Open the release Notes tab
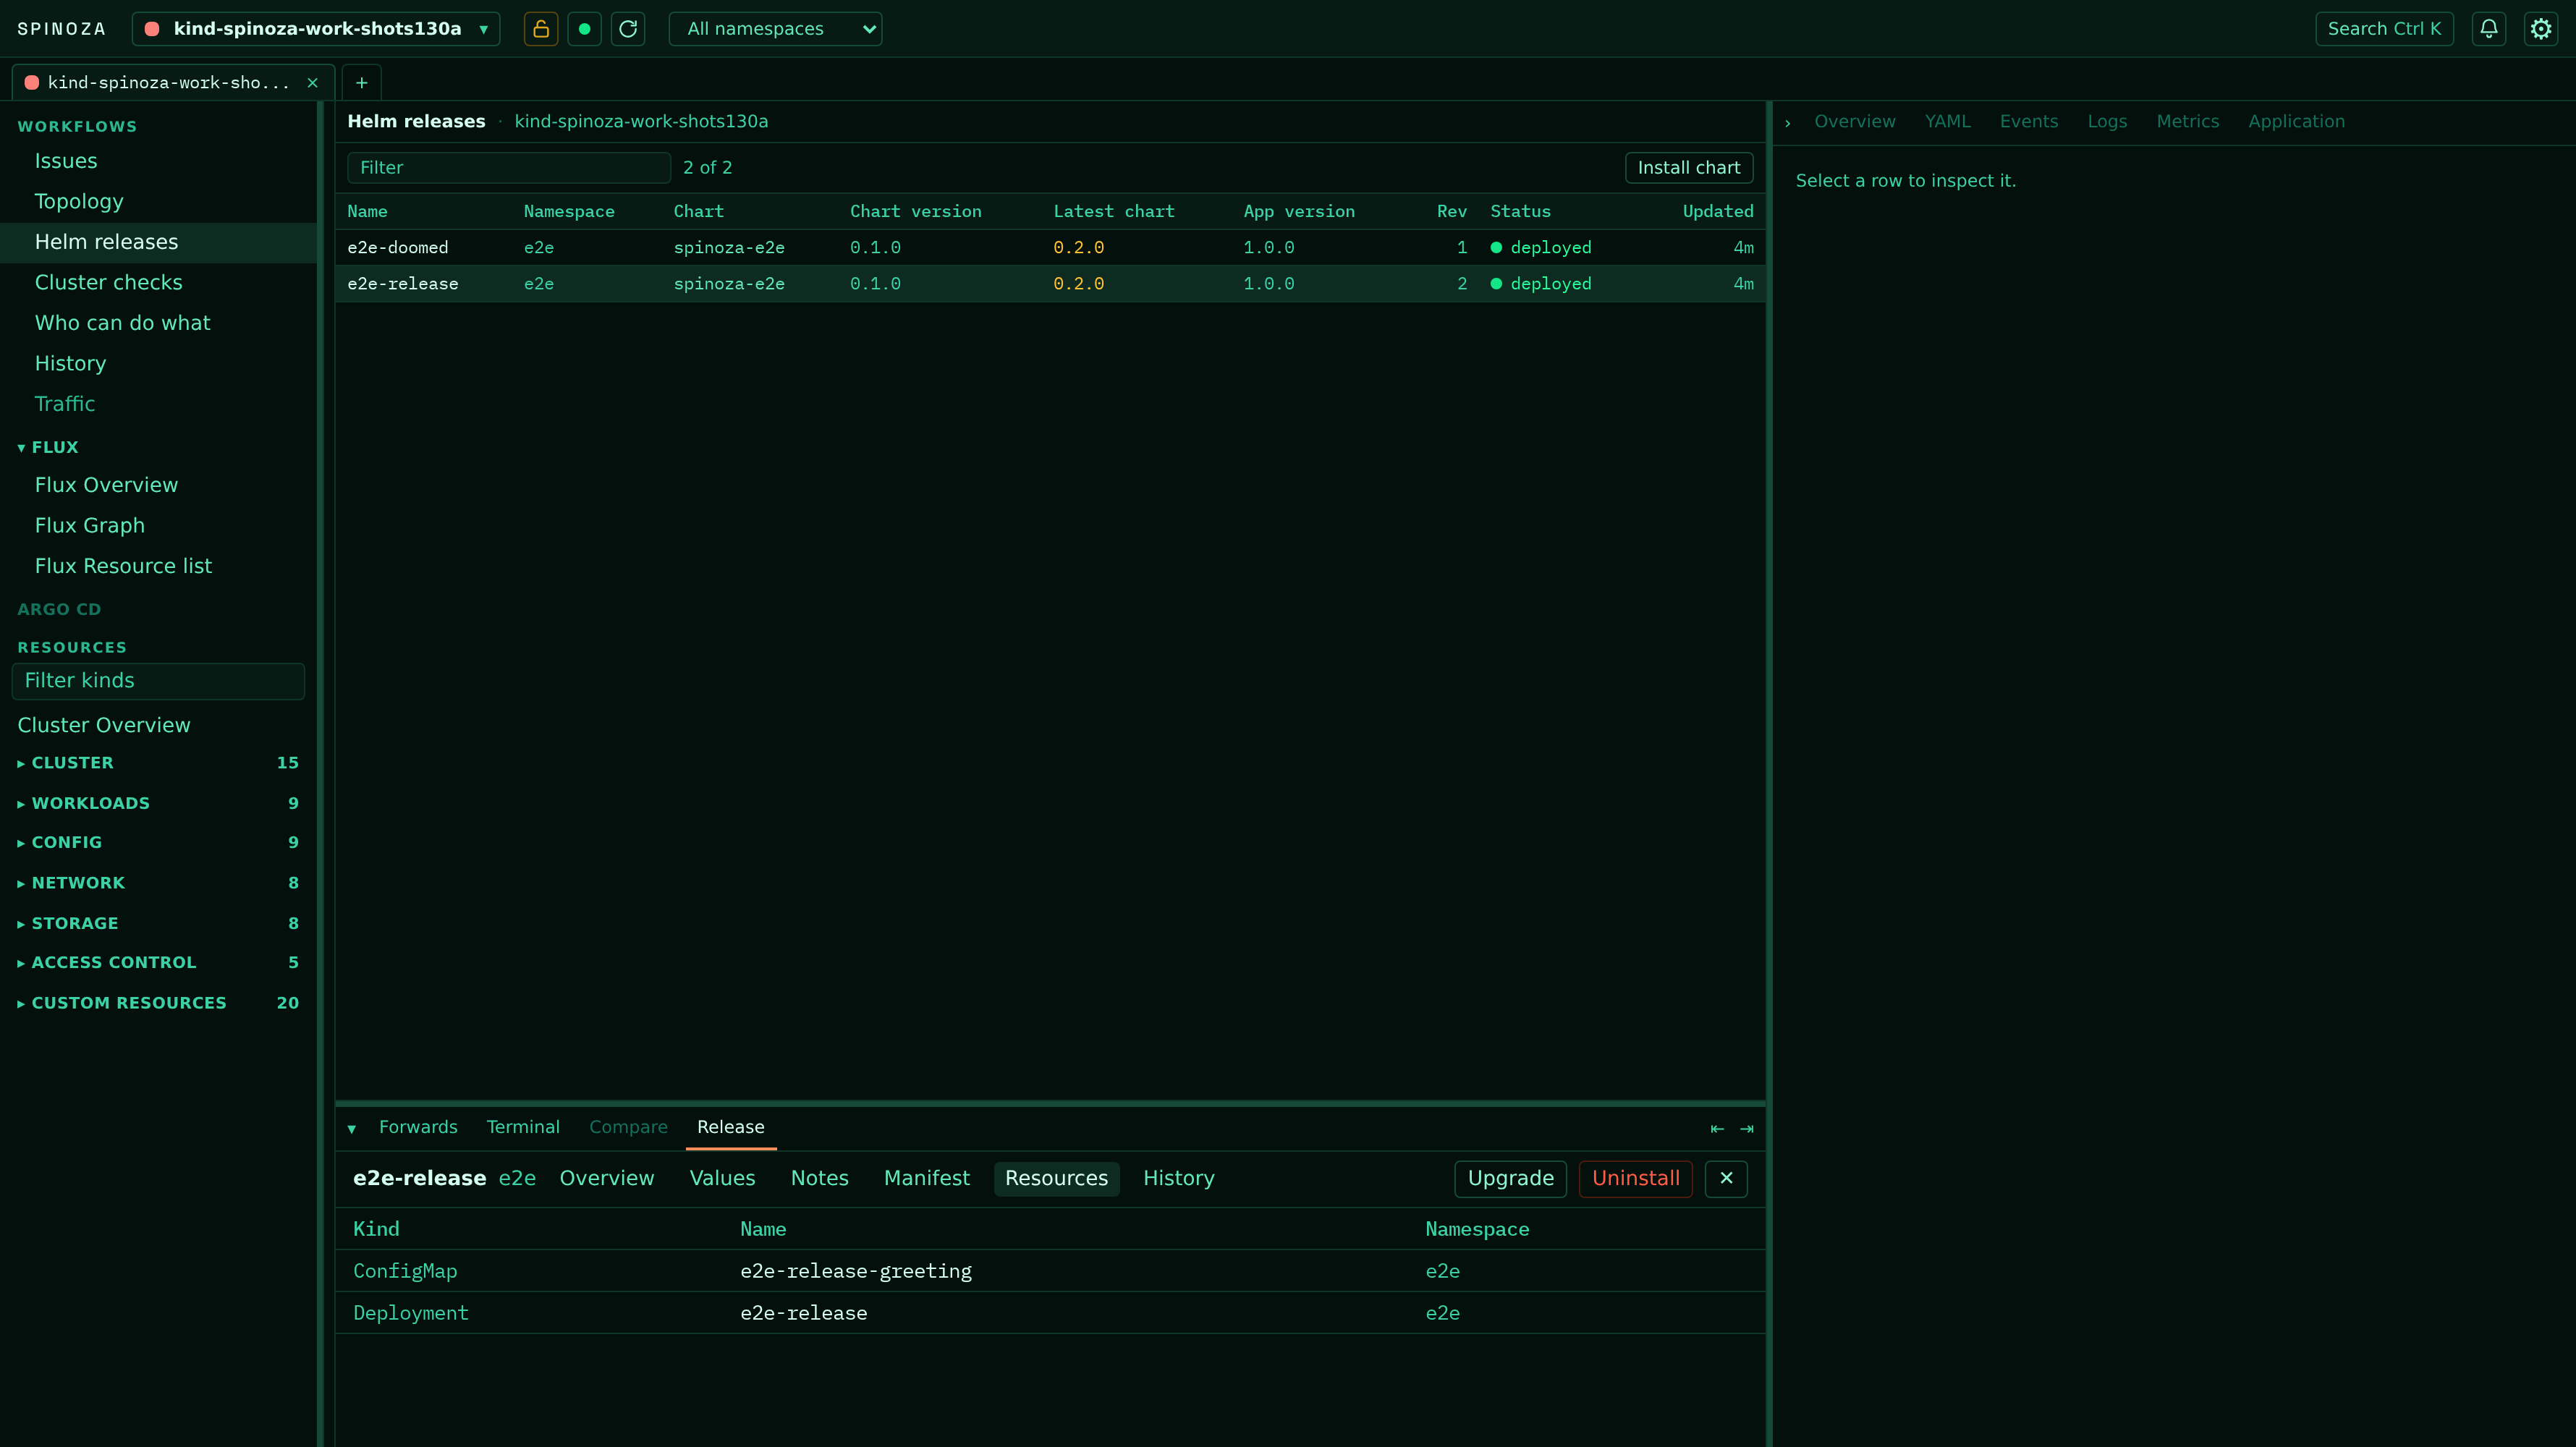 (x=819, y=1179)
